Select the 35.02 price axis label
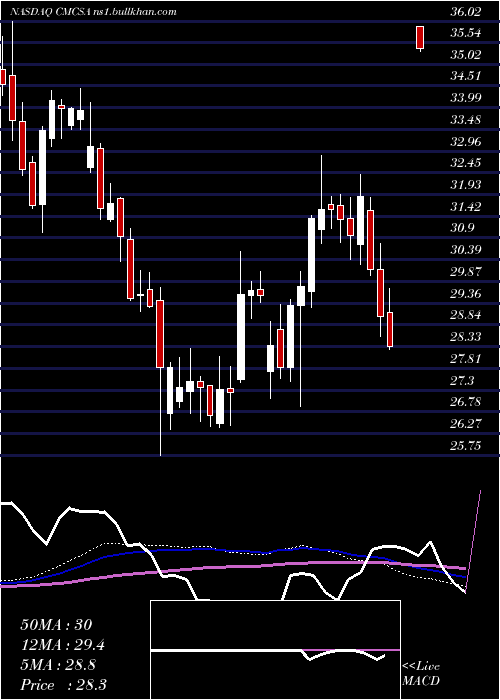 (466, 55)
